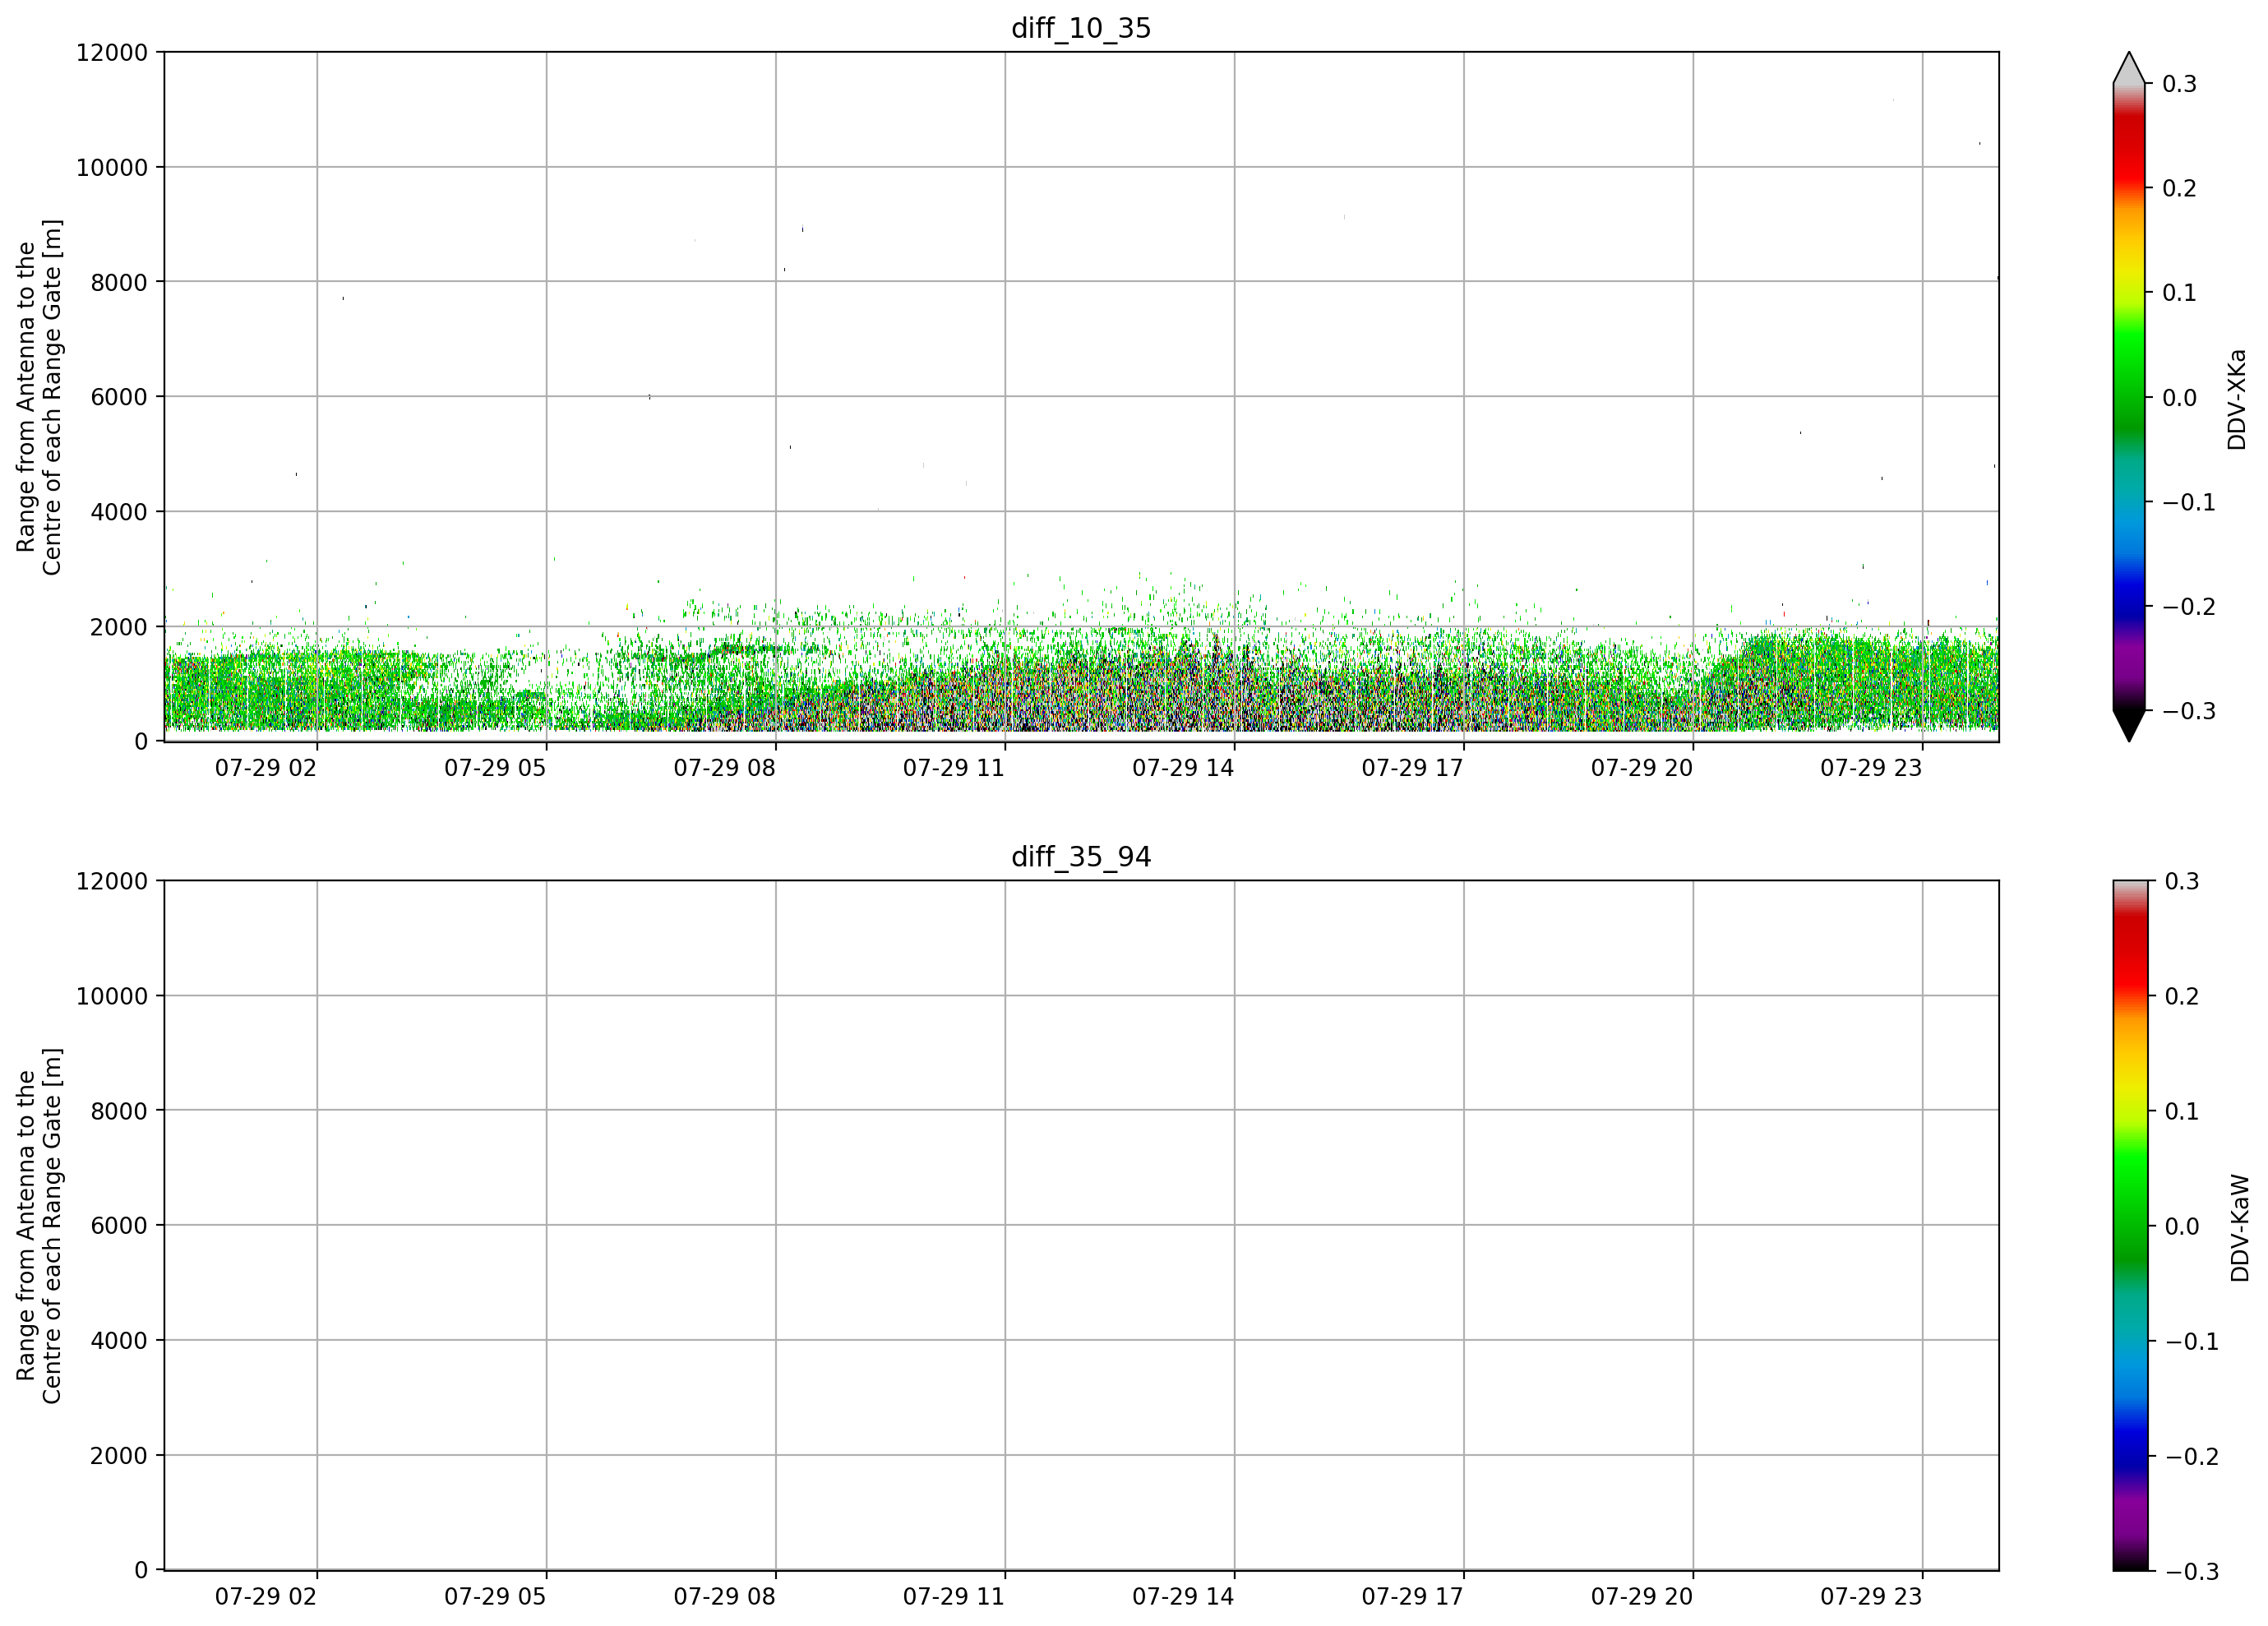Click '07-29 11' x-tick under diff_35_94 plot
The width and height of the screenshot is (2268, 1626).
tap(954, 1597)
